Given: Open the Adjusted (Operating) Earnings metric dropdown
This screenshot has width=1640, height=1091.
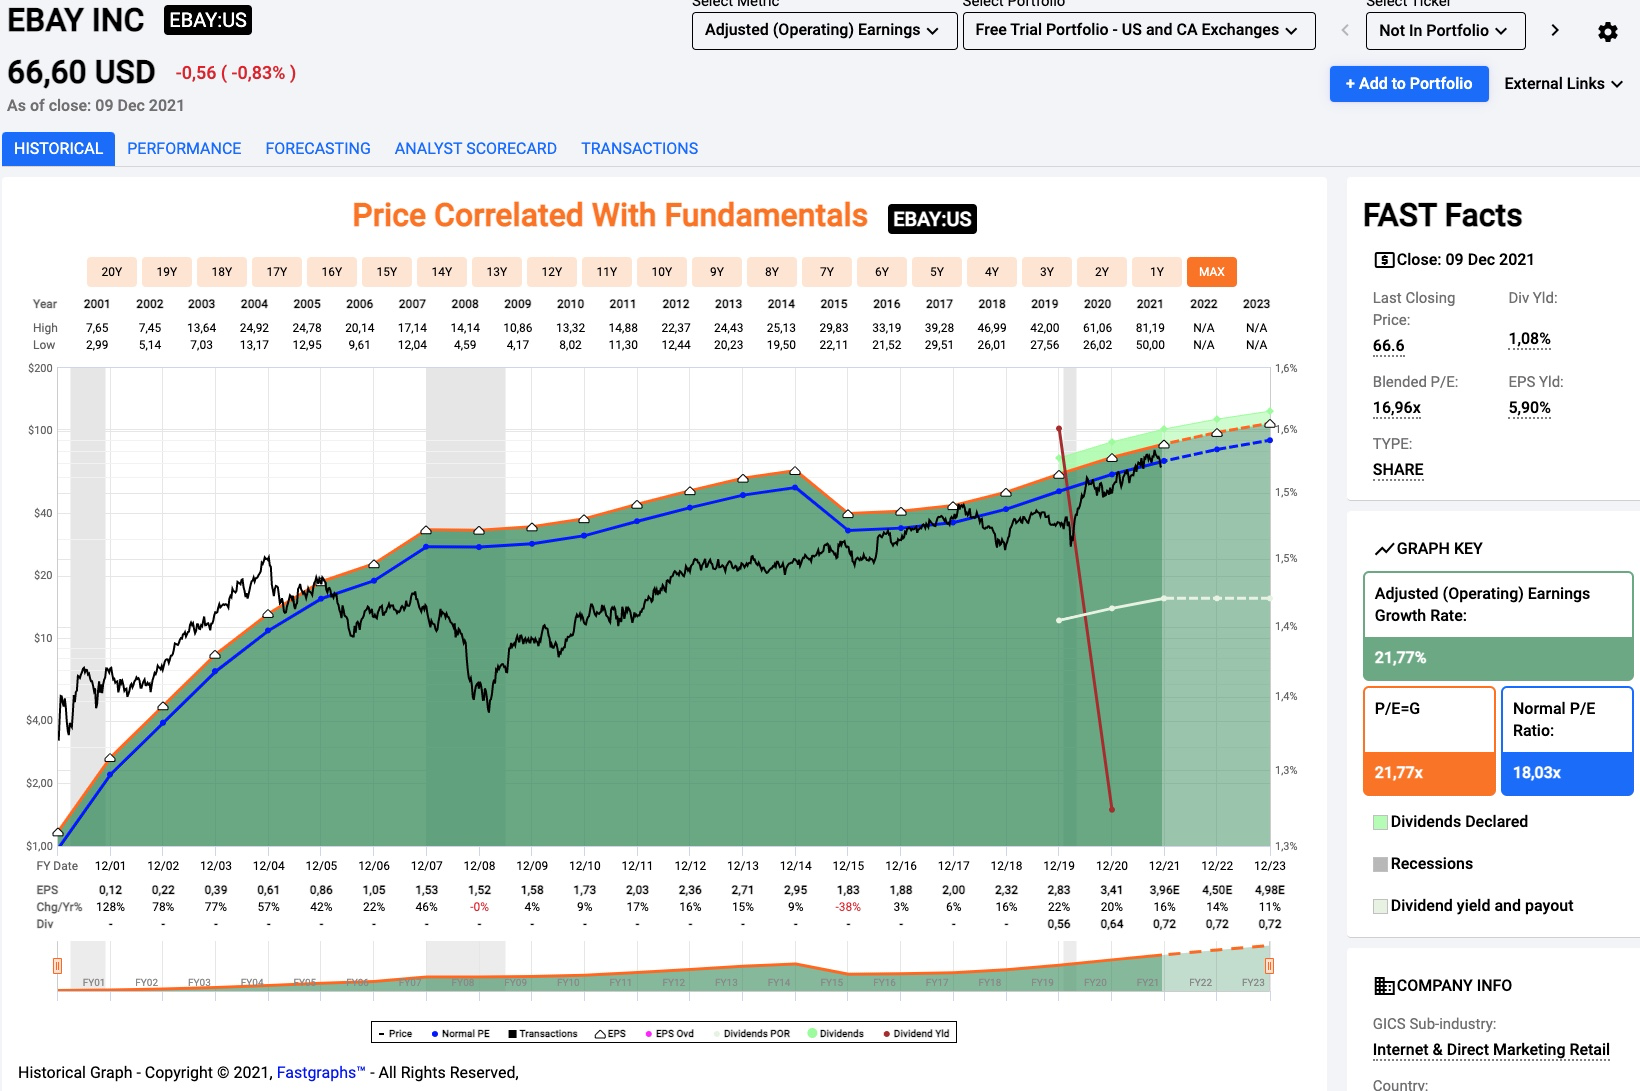Looking at the screenshot, I should [824, 30].
